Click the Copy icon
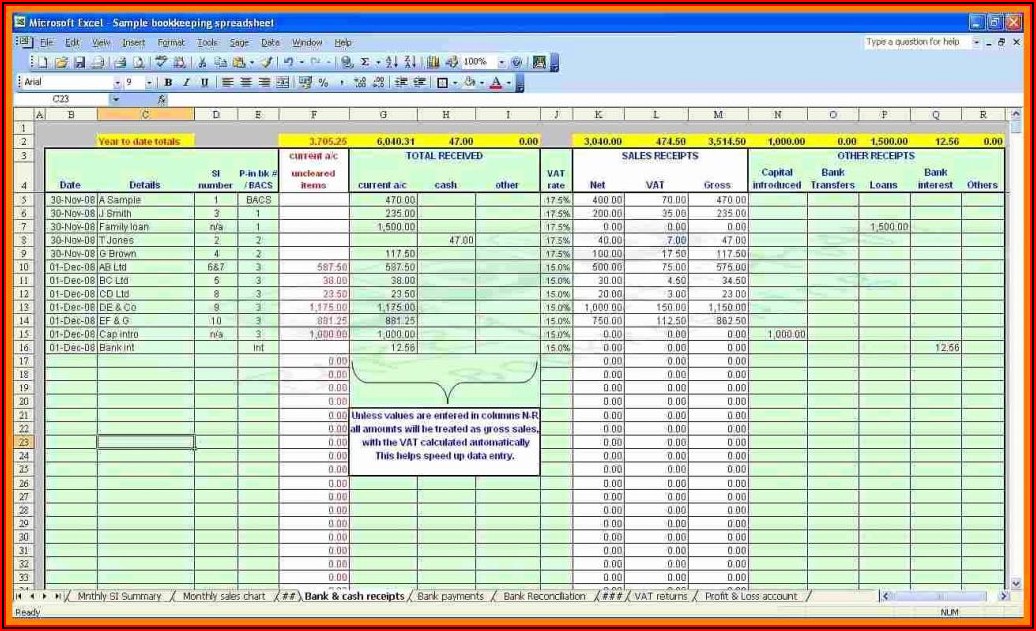This screenshot has width=1036, height=631. [x=221, y=63]
